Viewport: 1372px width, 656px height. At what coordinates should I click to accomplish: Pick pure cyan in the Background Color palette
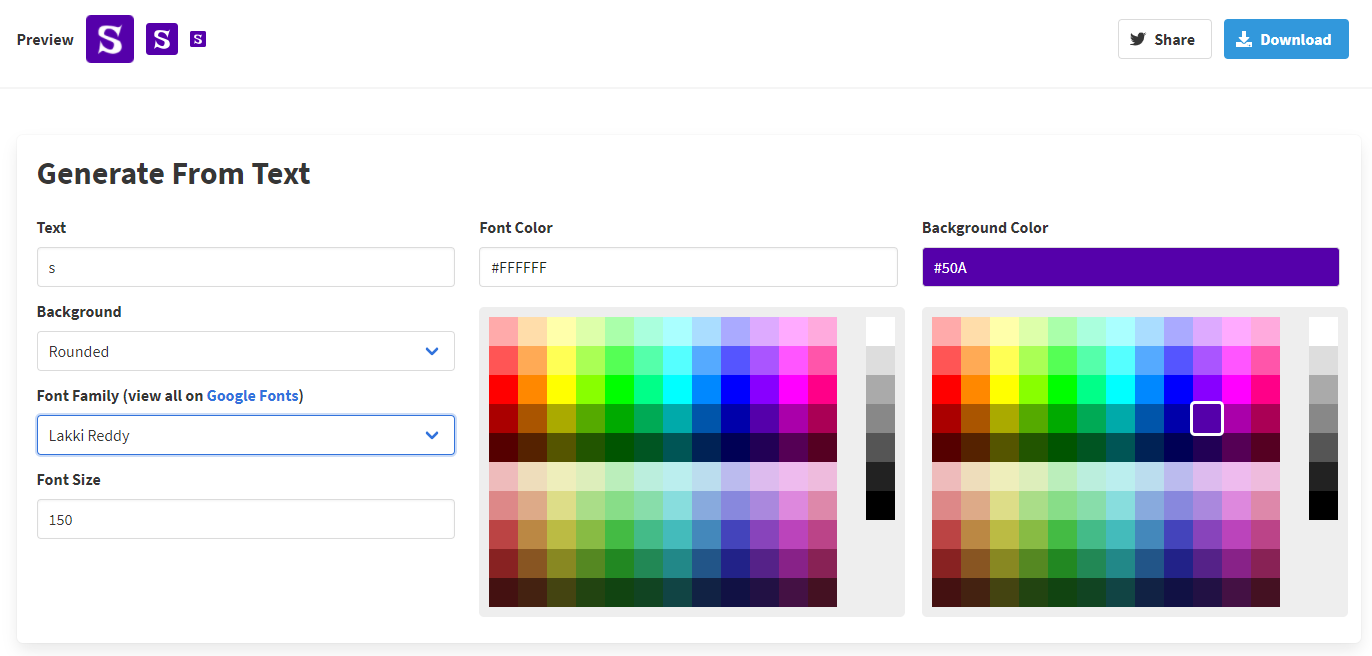pos(1120,389)
